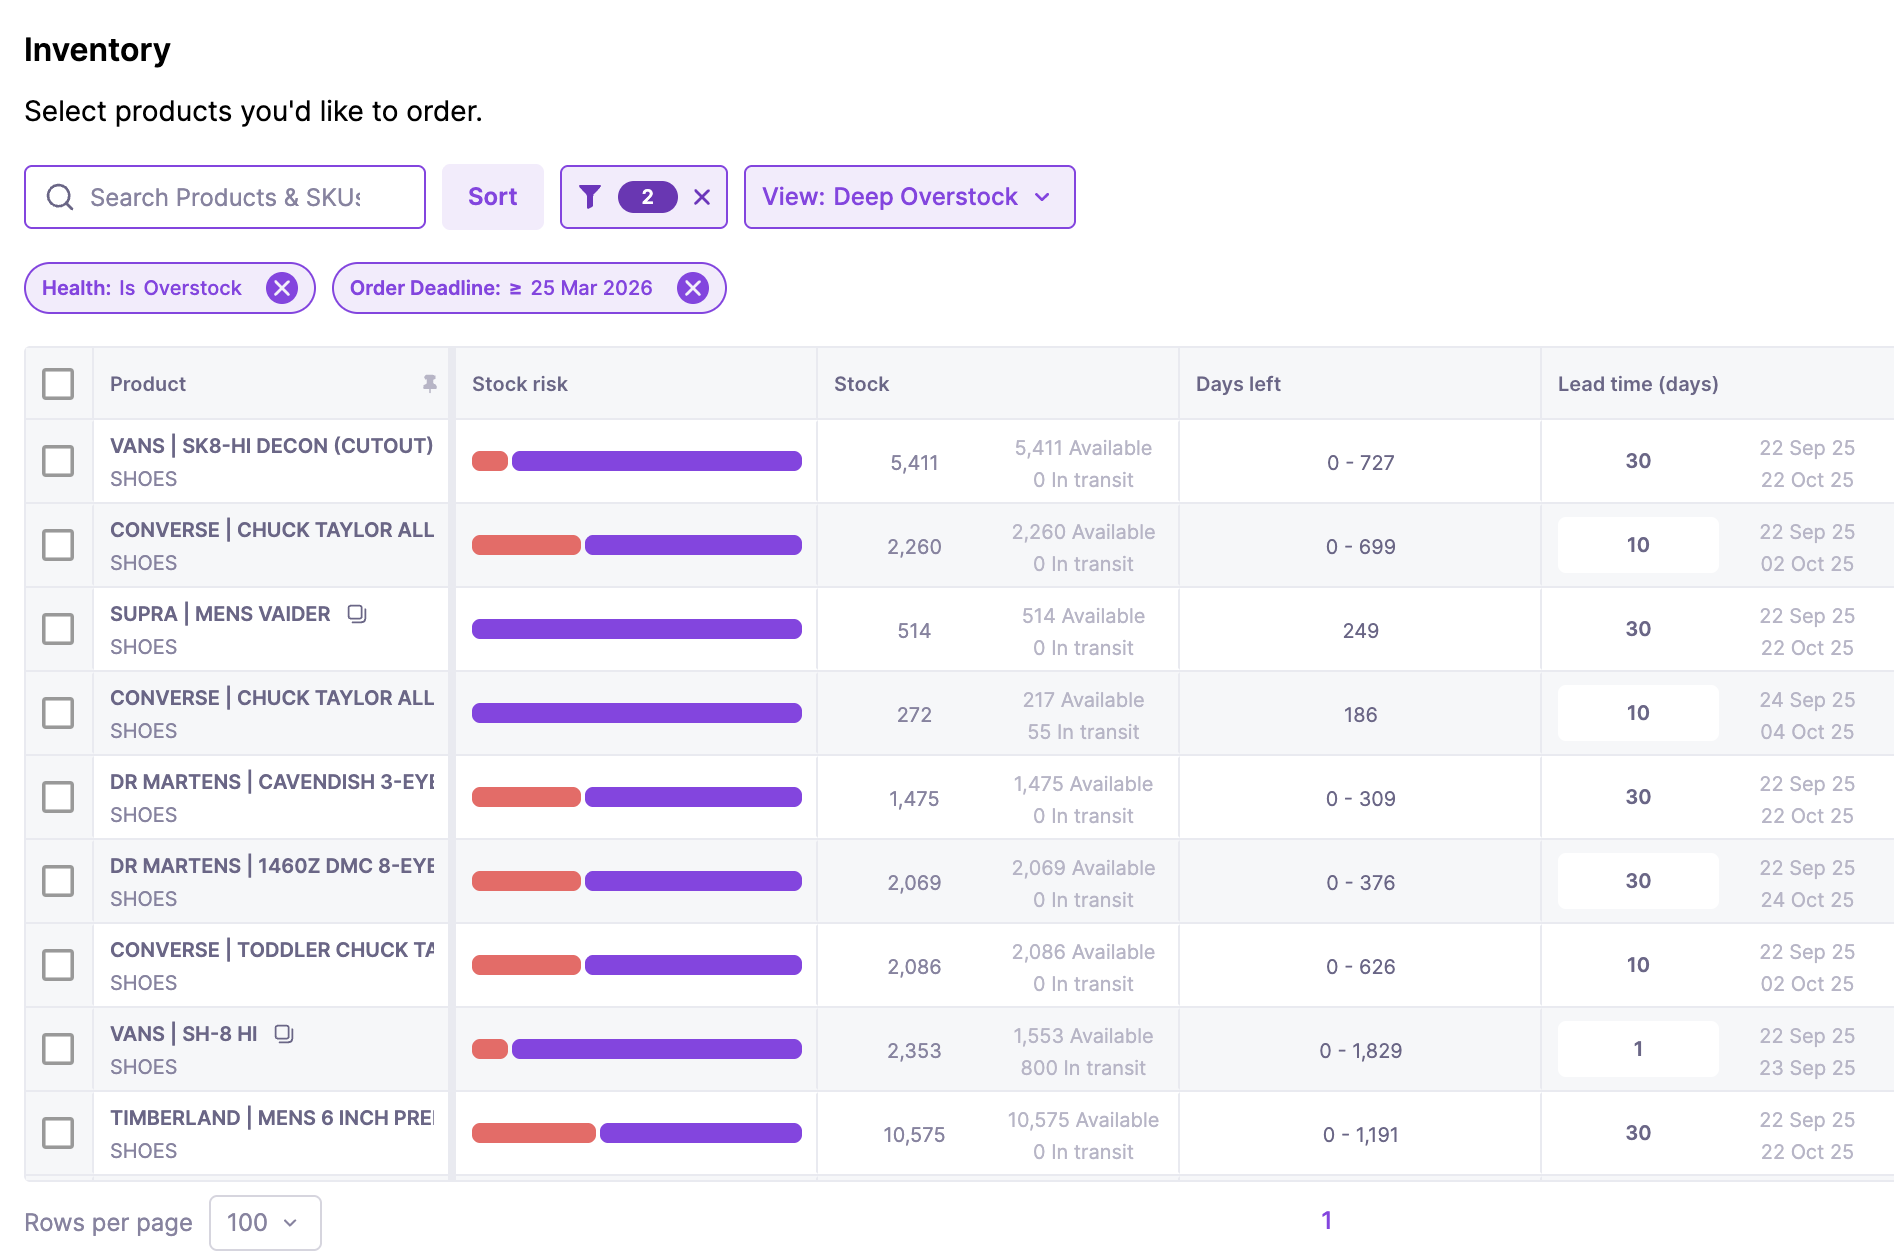Viewport: 1894px width, 1258px height.
Task: Clear all filters with the X icon
Action: (702, 197)
